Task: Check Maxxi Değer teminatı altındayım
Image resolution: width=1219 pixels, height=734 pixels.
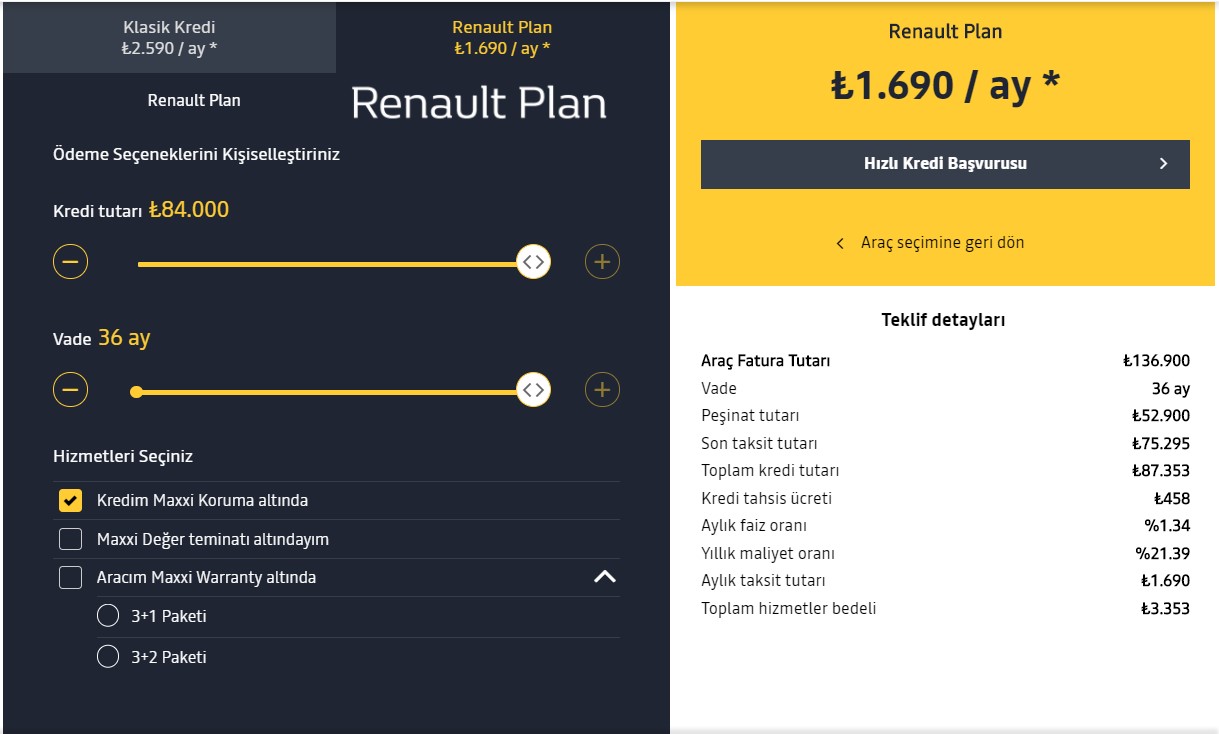Action: (x=70, y=539)
